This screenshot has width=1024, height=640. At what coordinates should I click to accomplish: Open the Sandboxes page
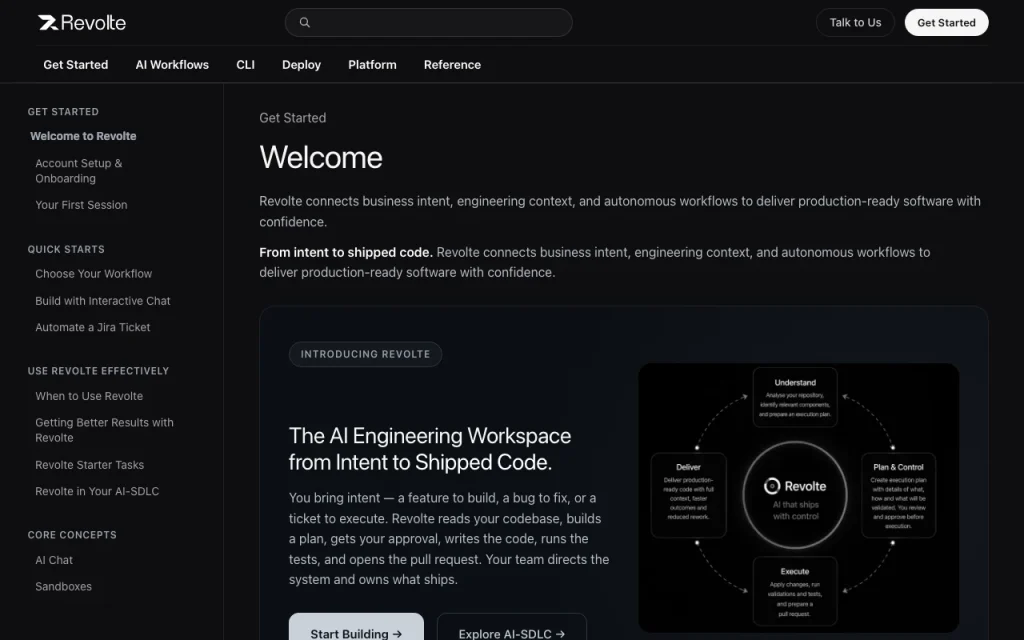pyautogui.click(x=63, y=586)
